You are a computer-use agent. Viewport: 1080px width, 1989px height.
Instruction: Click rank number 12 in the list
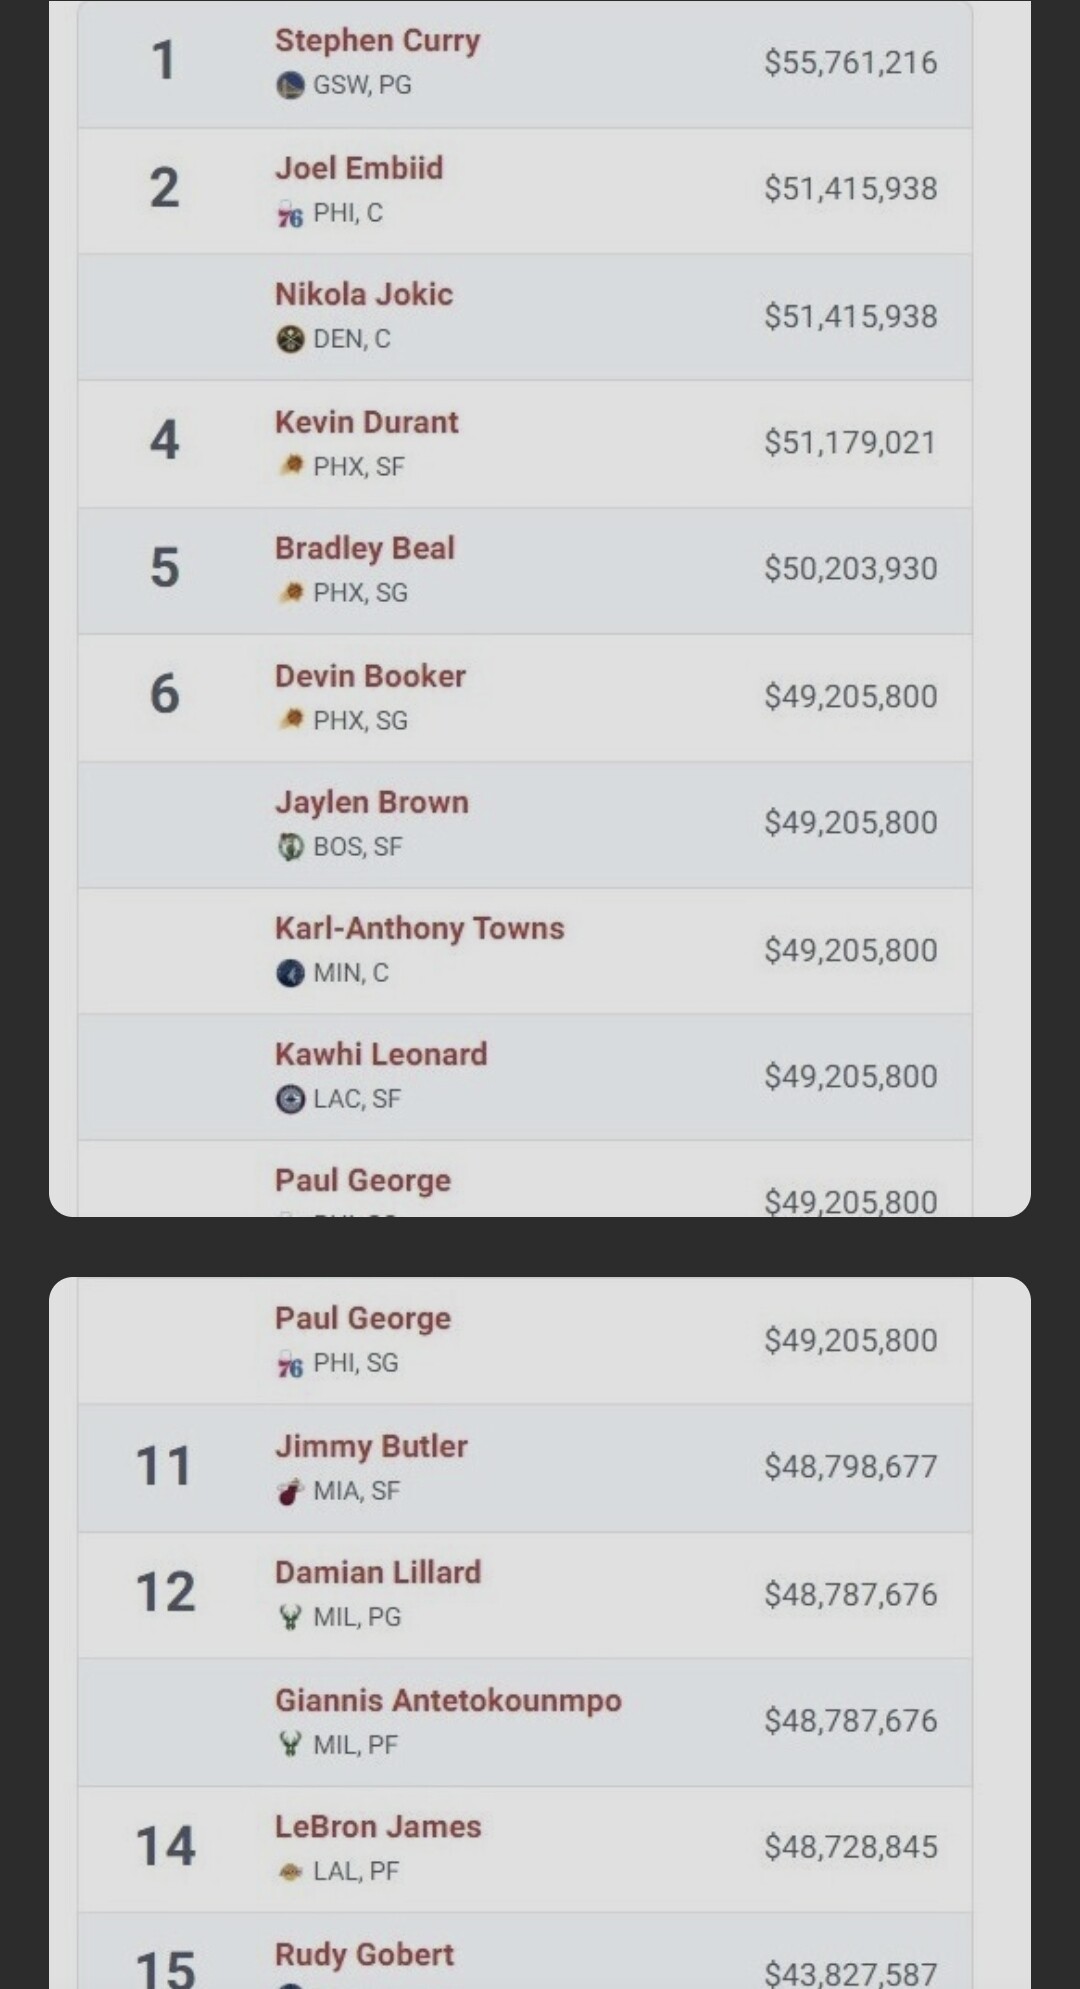click(x=165, y=1592)
